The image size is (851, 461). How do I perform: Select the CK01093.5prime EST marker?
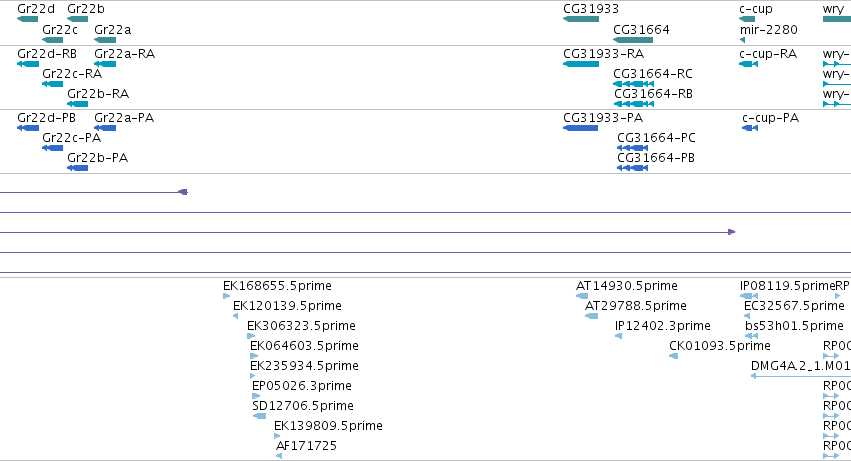point(674,356)
